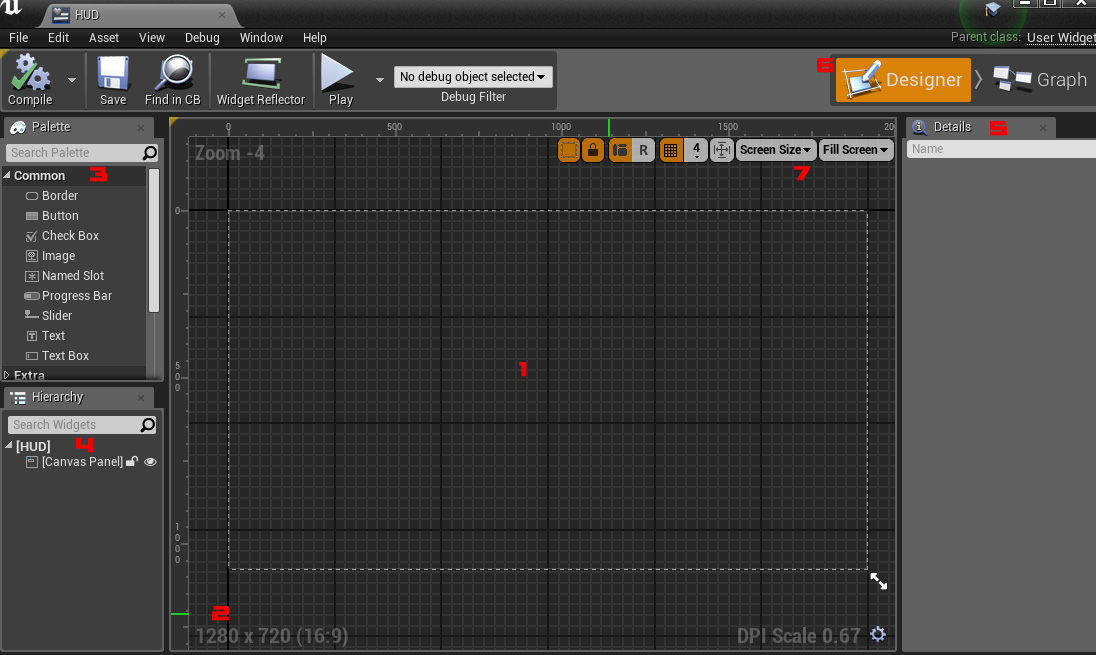
Task: Open the Screen Size dropdown
Action: 776,150
